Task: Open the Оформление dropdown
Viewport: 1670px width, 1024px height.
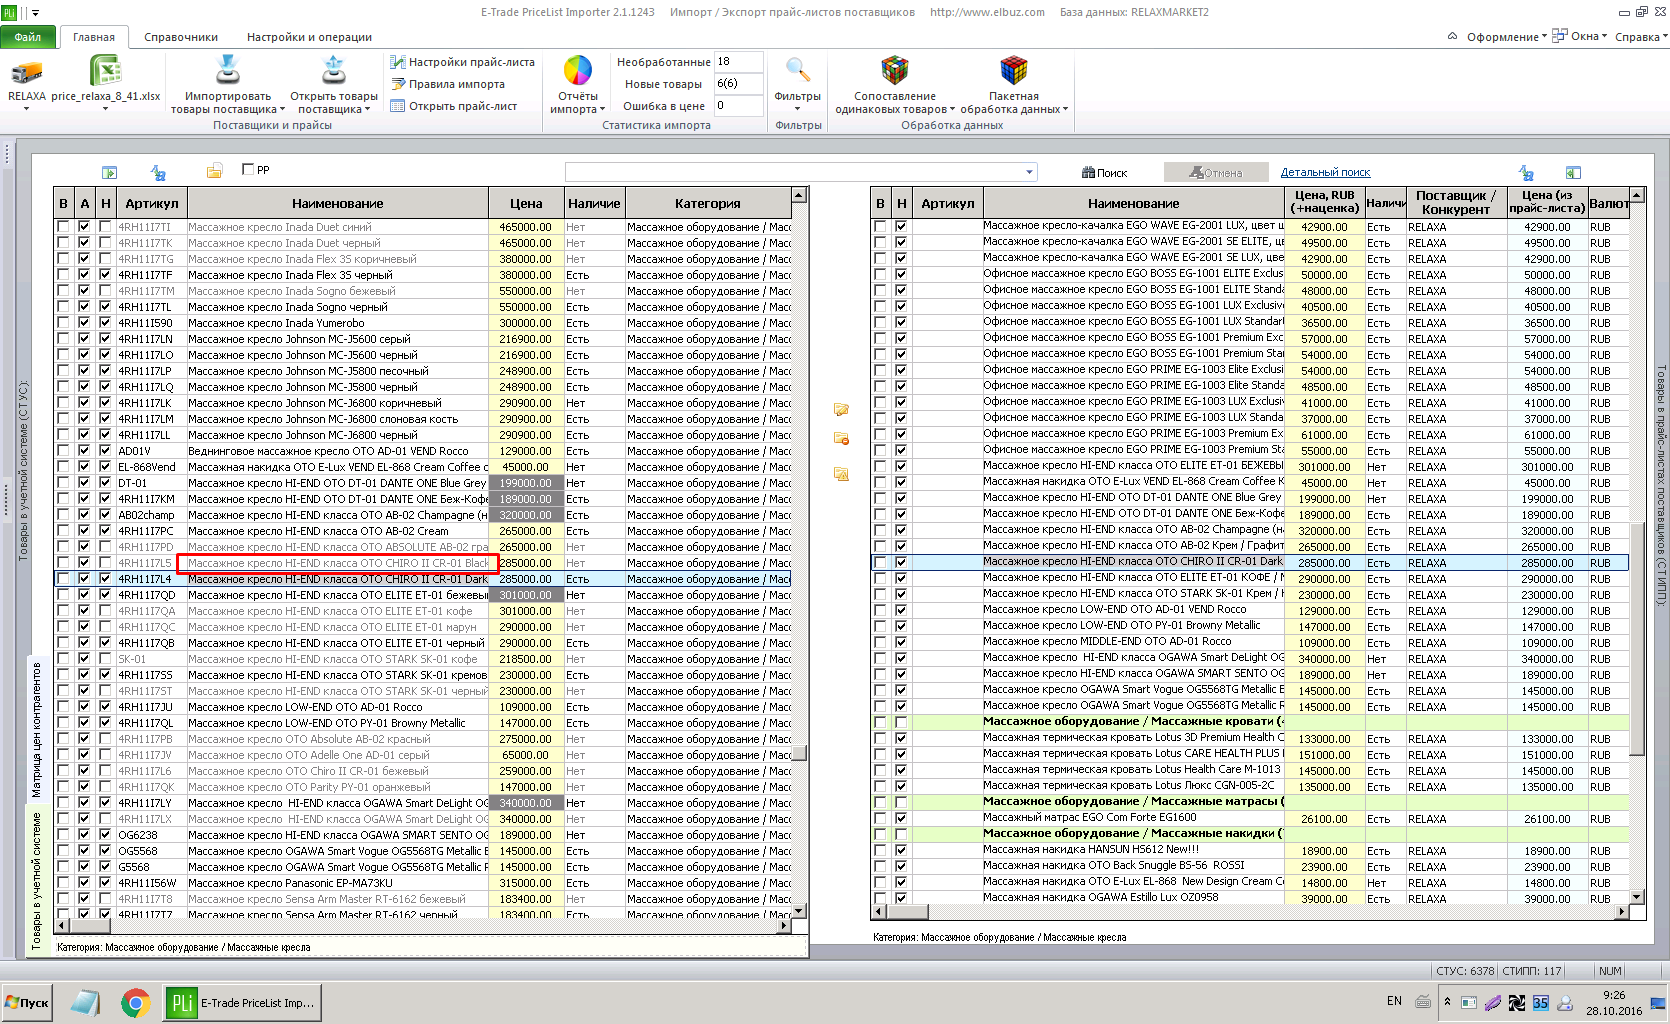Action: point(1506,37)
